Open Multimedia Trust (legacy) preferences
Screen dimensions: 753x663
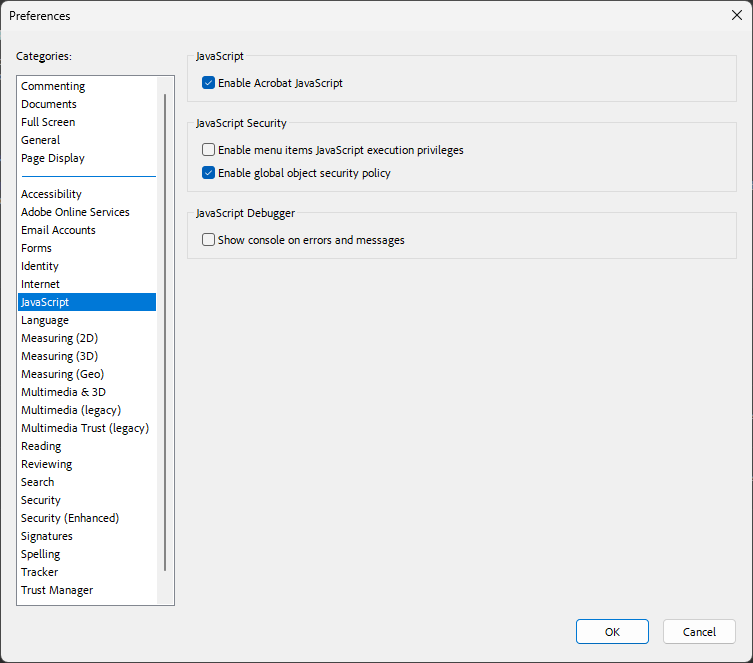85,428
